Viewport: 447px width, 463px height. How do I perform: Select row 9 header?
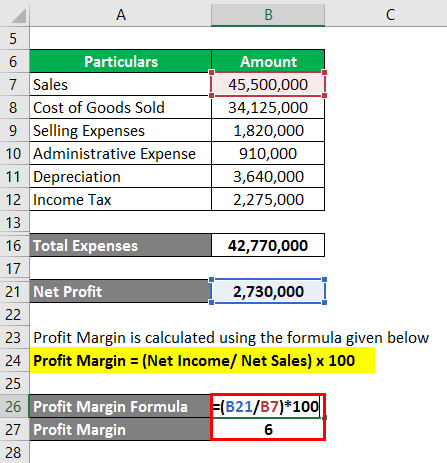(14, 130)
